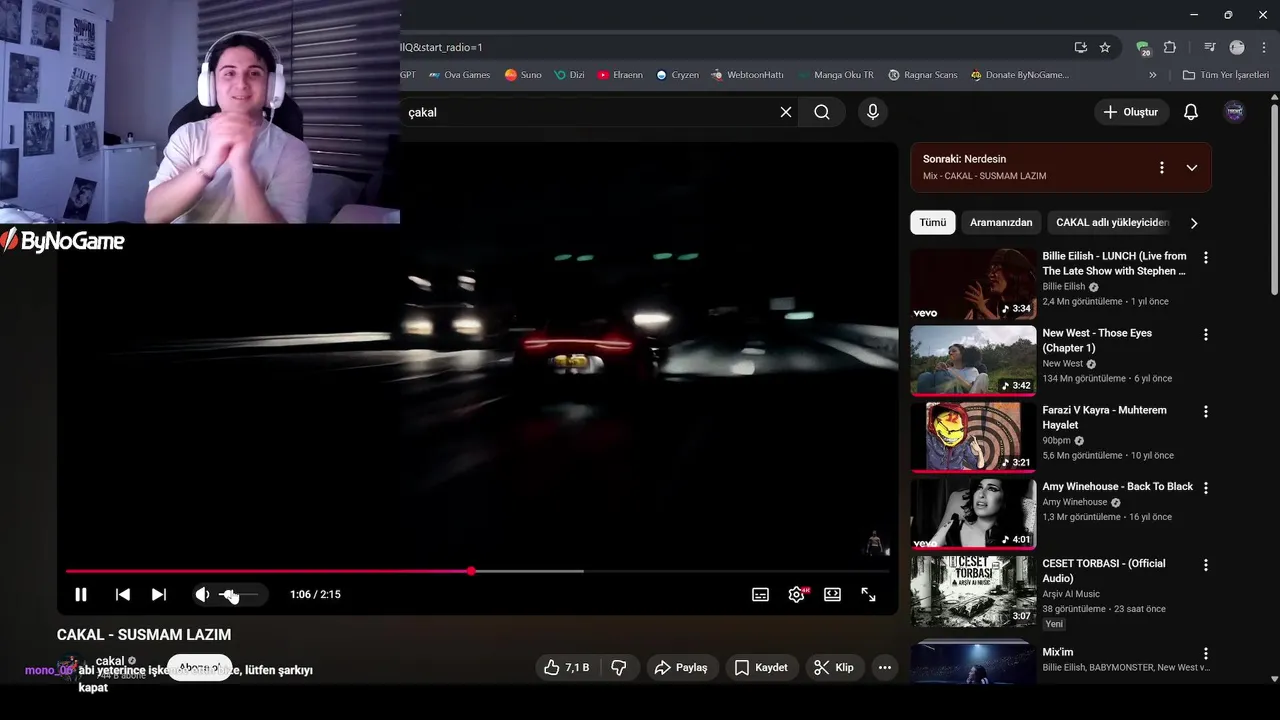Open mix playlist options menu
The height and width of the screenshot is (720, 1280).
coord(1161,168)
